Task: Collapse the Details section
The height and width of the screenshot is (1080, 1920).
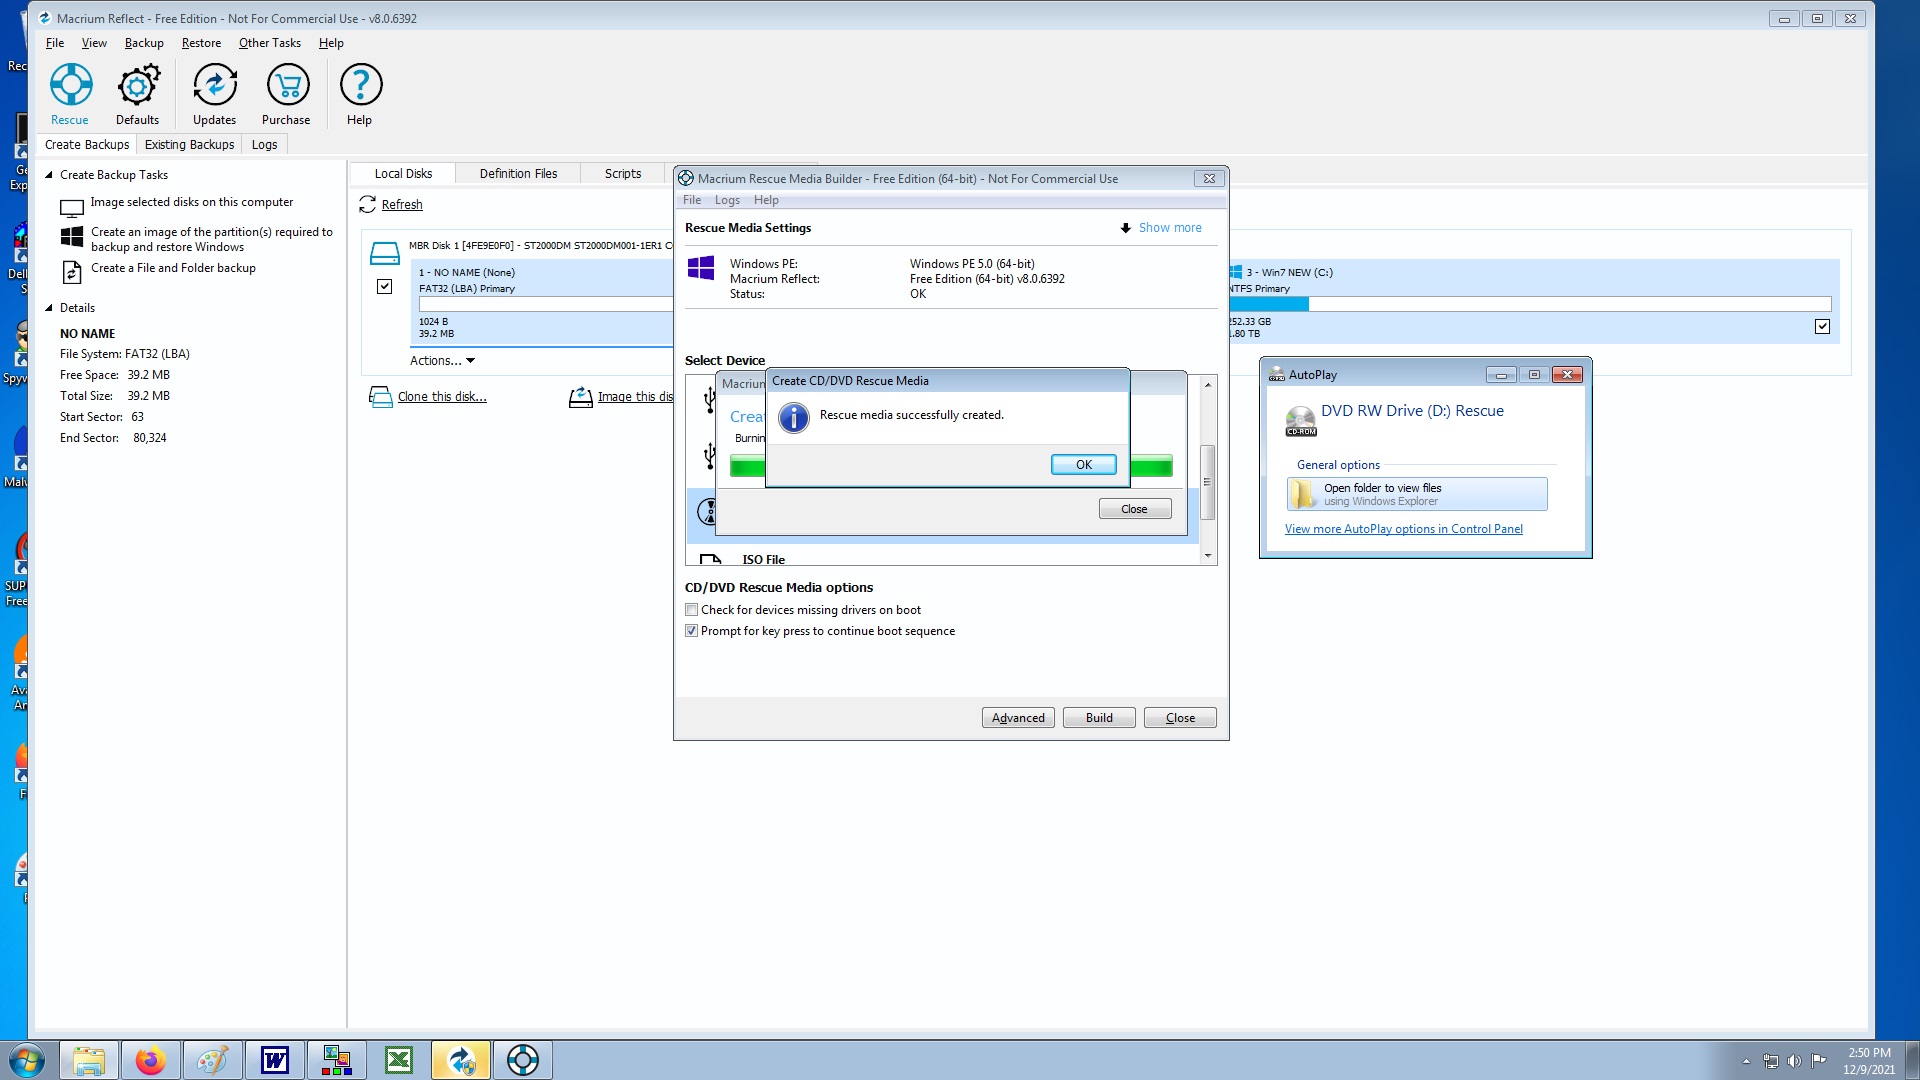Action: pyautogui.click(x=48, y=308)
